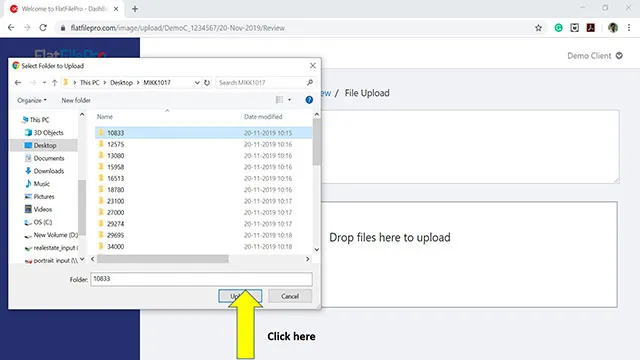Go up one folder level in dialog
The height and width of the screenshot is (360, 640).
tap(54, 82)
